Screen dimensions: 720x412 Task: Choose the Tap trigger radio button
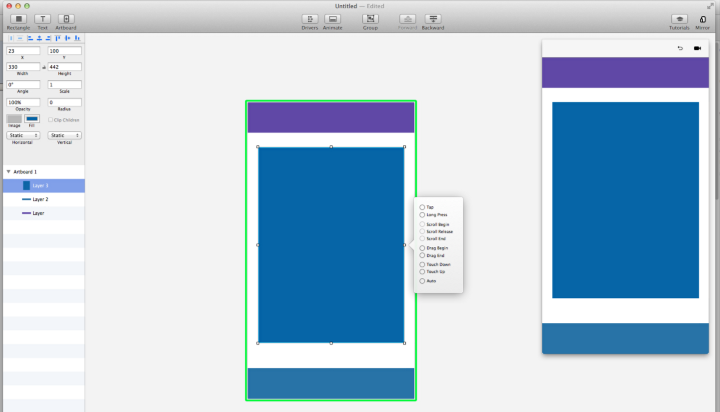pyautogui.click(x=422, y=207)
